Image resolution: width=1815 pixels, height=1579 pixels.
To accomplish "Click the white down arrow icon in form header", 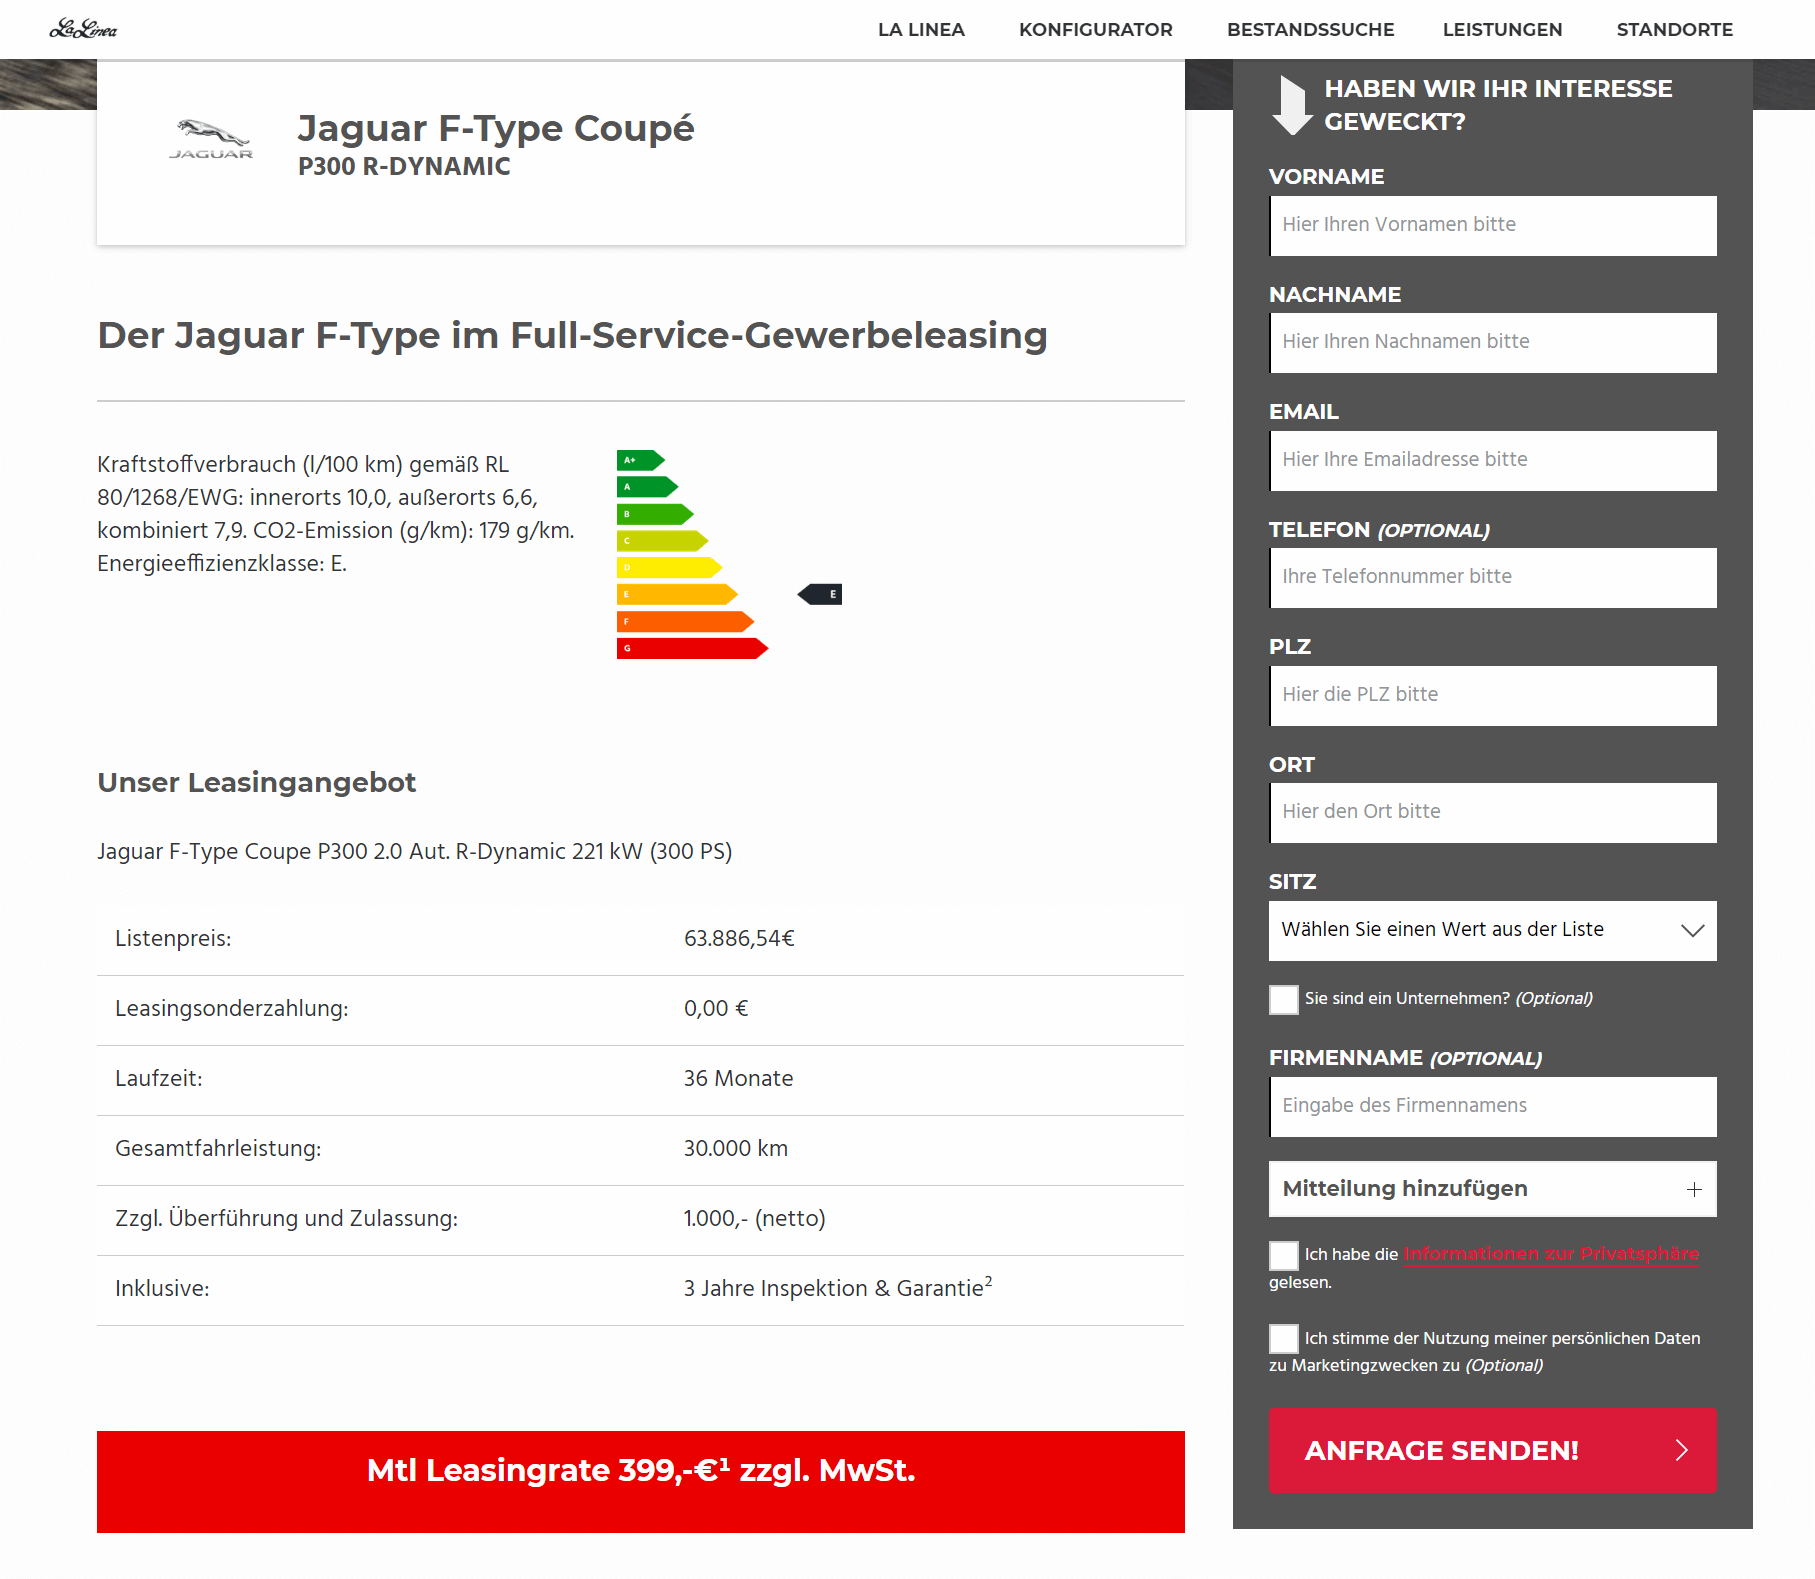I will [x=1292, y=105].
